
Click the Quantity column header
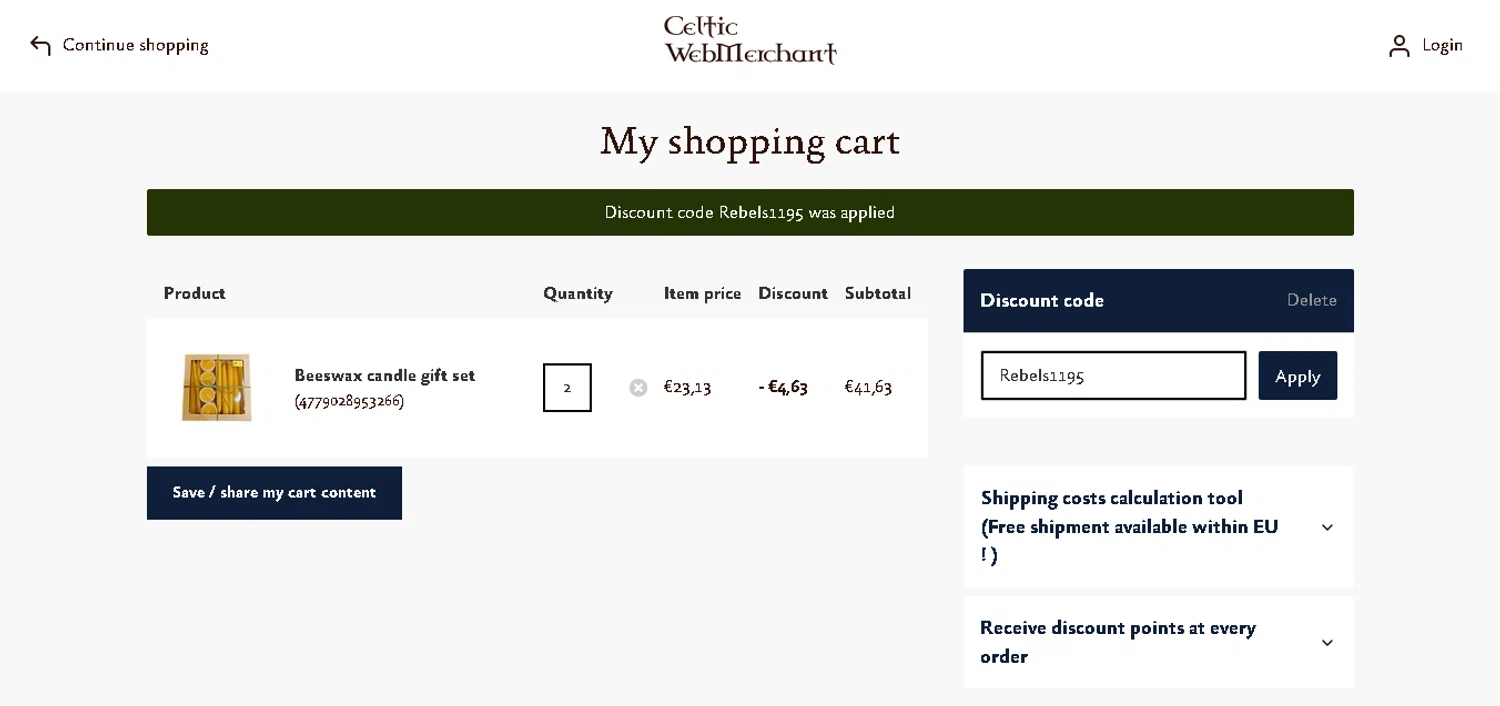tap(578, 293)
